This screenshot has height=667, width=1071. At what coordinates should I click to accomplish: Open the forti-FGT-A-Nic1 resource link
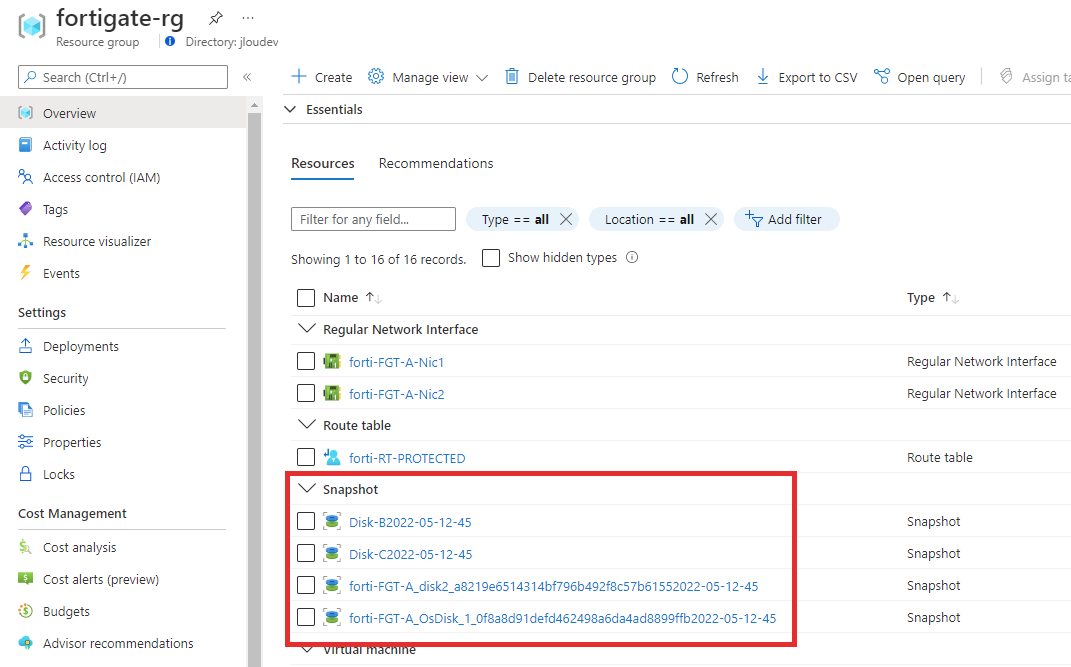(x=396, y=362)
